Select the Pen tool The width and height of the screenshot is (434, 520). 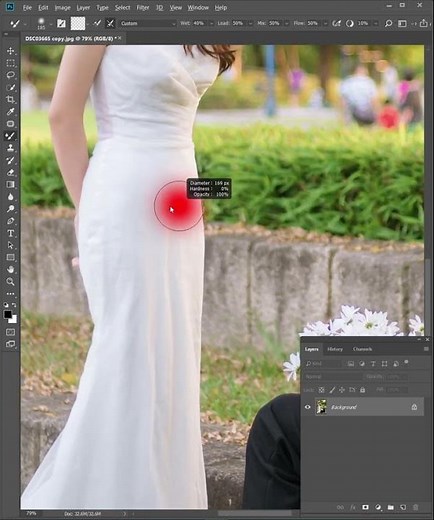[x=10, y=221]
